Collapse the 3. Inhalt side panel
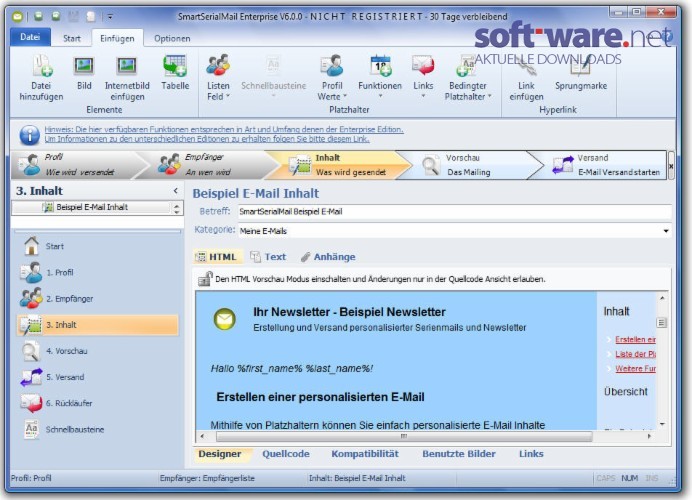Image resolution: width=692 pixels, height=500 pixels. [x=176, y=191]
